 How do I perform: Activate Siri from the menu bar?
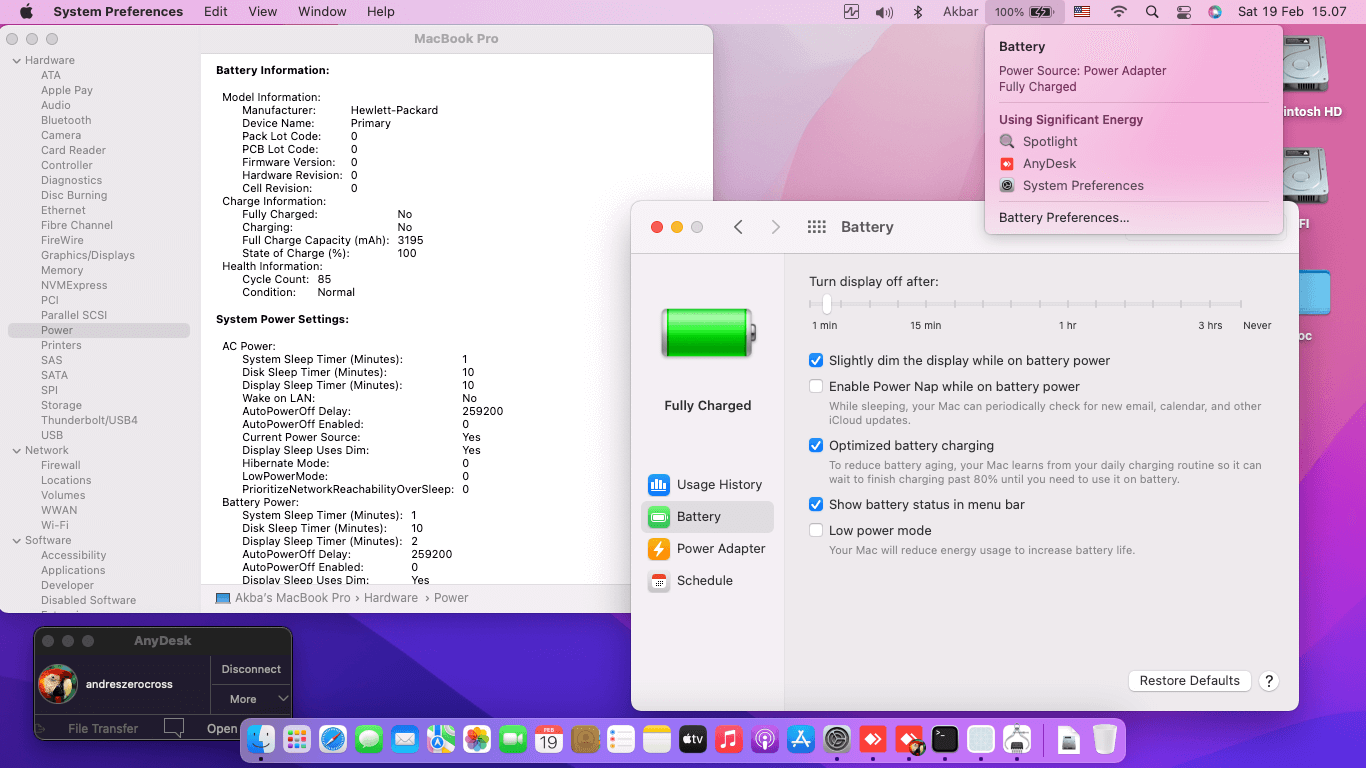pos(1215,12)
